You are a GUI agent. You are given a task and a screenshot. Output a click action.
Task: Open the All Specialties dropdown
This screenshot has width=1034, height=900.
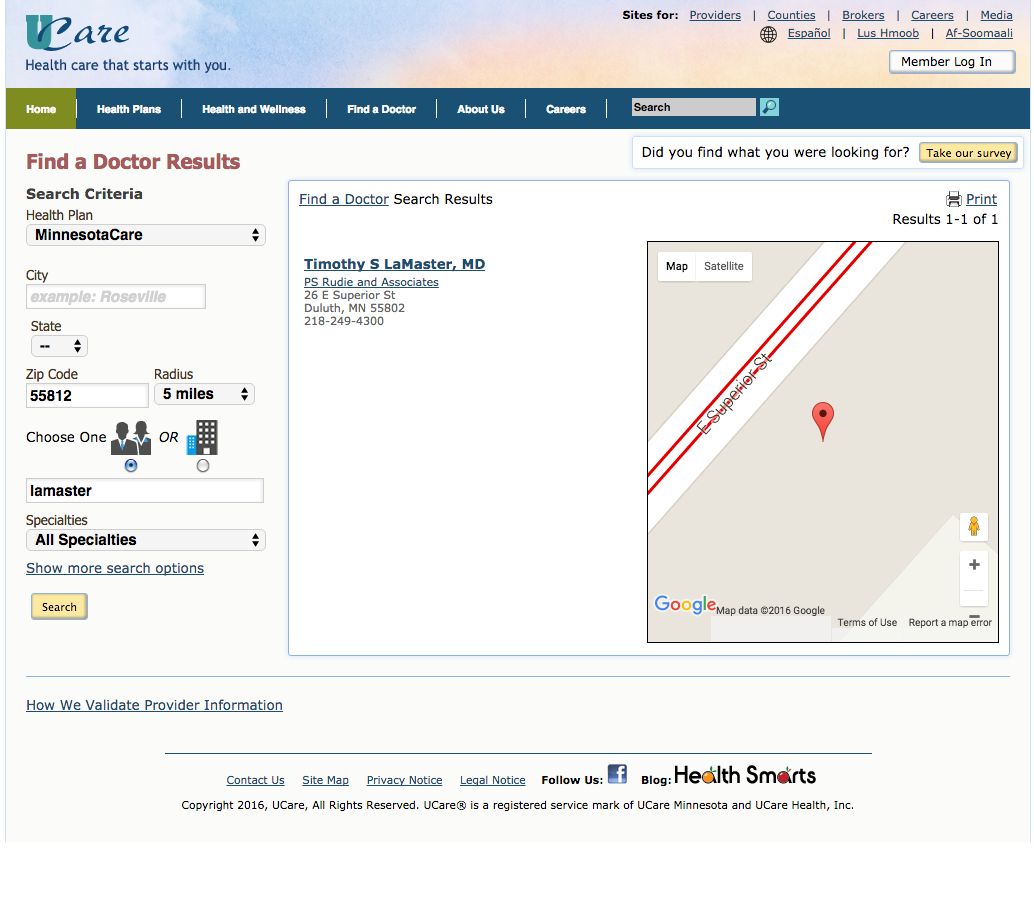[146, 540]
